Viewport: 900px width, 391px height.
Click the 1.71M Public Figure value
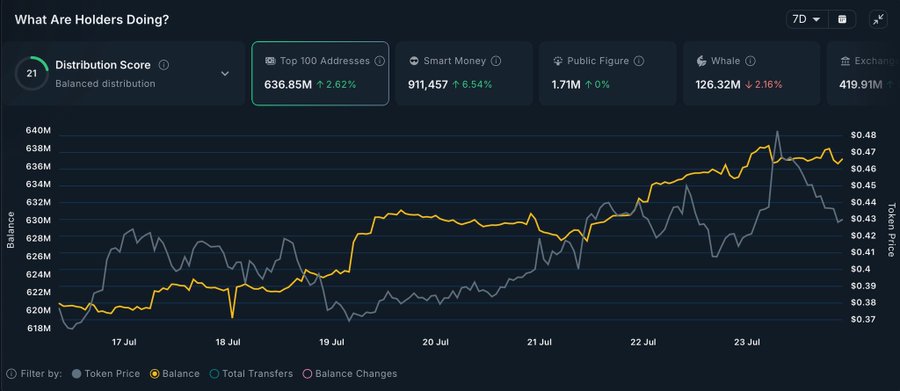[x=566, y=85]
